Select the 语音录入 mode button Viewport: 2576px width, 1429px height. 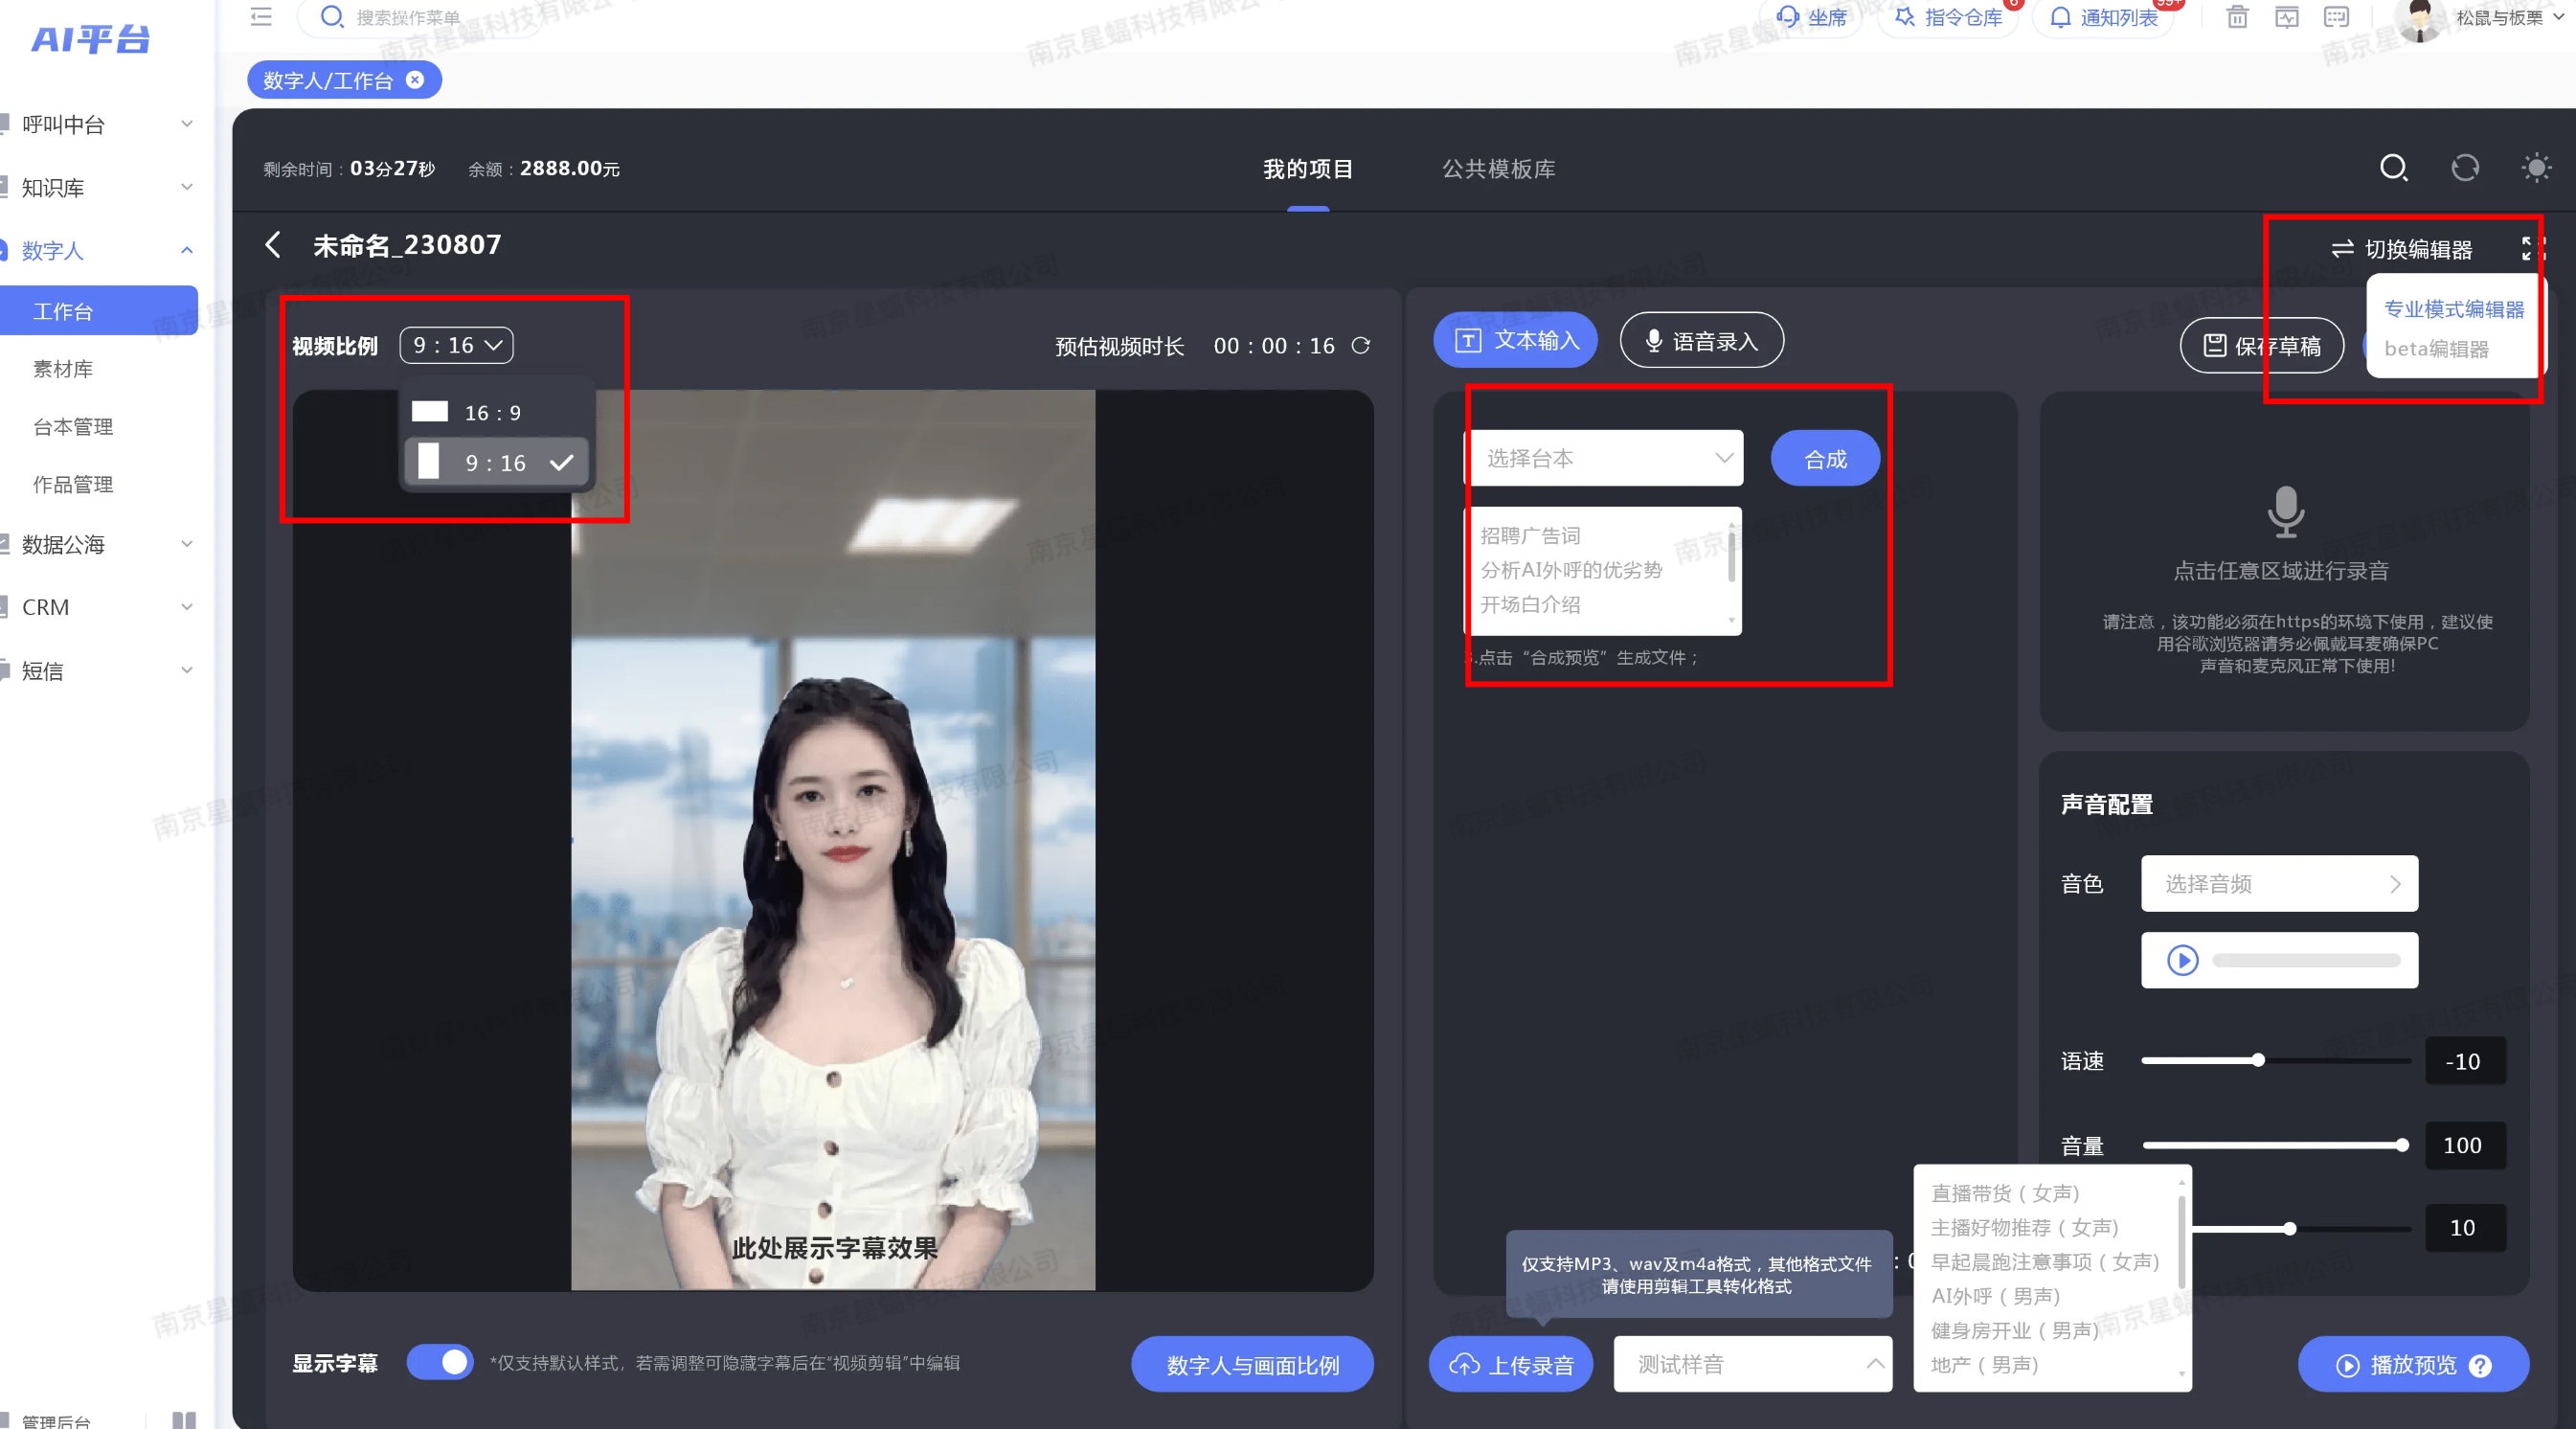click(1701, 340)
